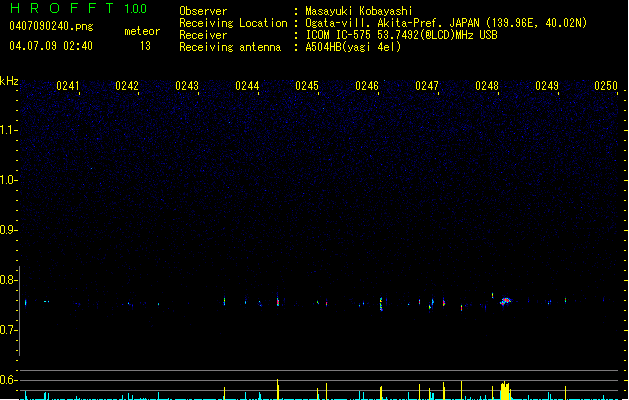Click the 0.9 kHz axis label
629x400 pixels.
click(9, 230)
